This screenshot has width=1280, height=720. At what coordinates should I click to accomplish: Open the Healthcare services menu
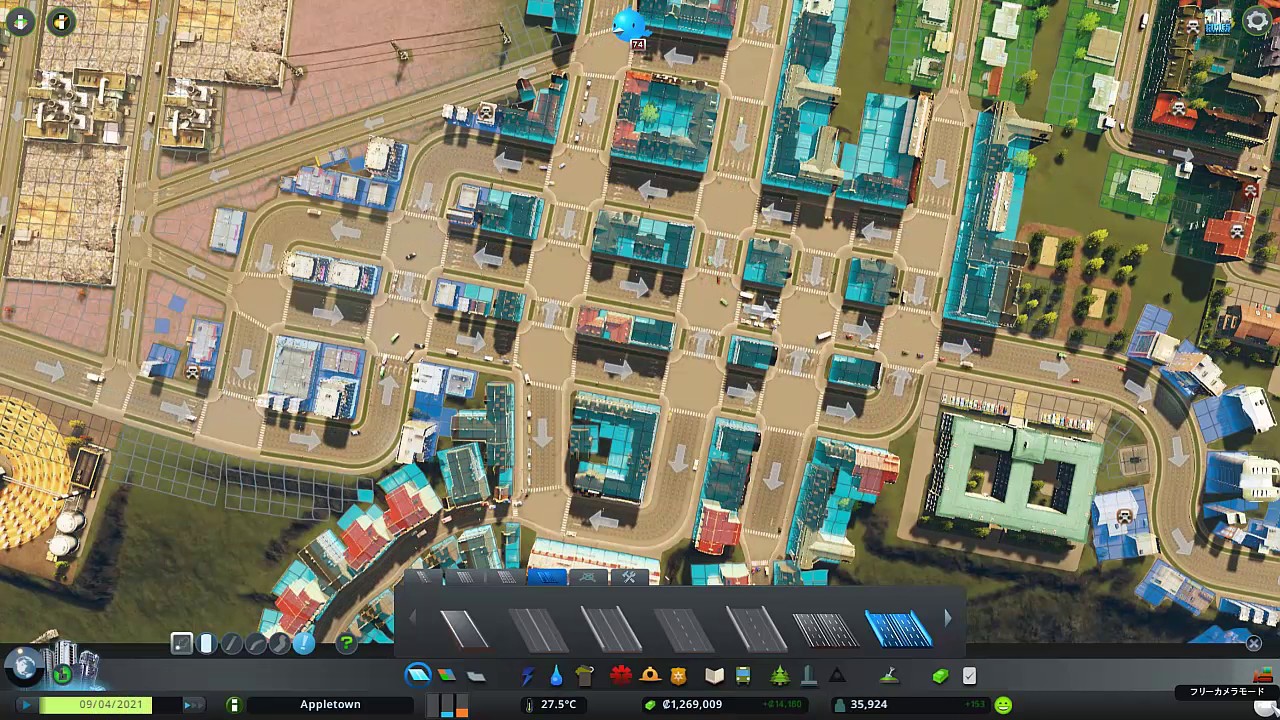point(621,675)
